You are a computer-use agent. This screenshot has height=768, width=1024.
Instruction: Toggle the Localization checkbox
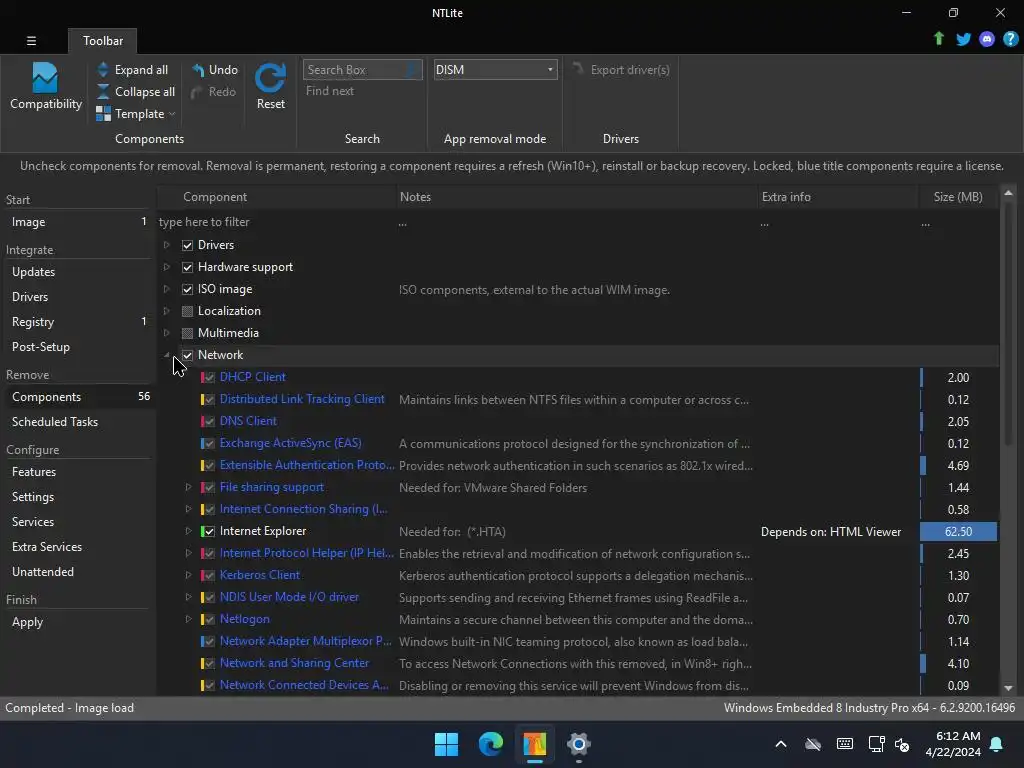tap(187, 311)
